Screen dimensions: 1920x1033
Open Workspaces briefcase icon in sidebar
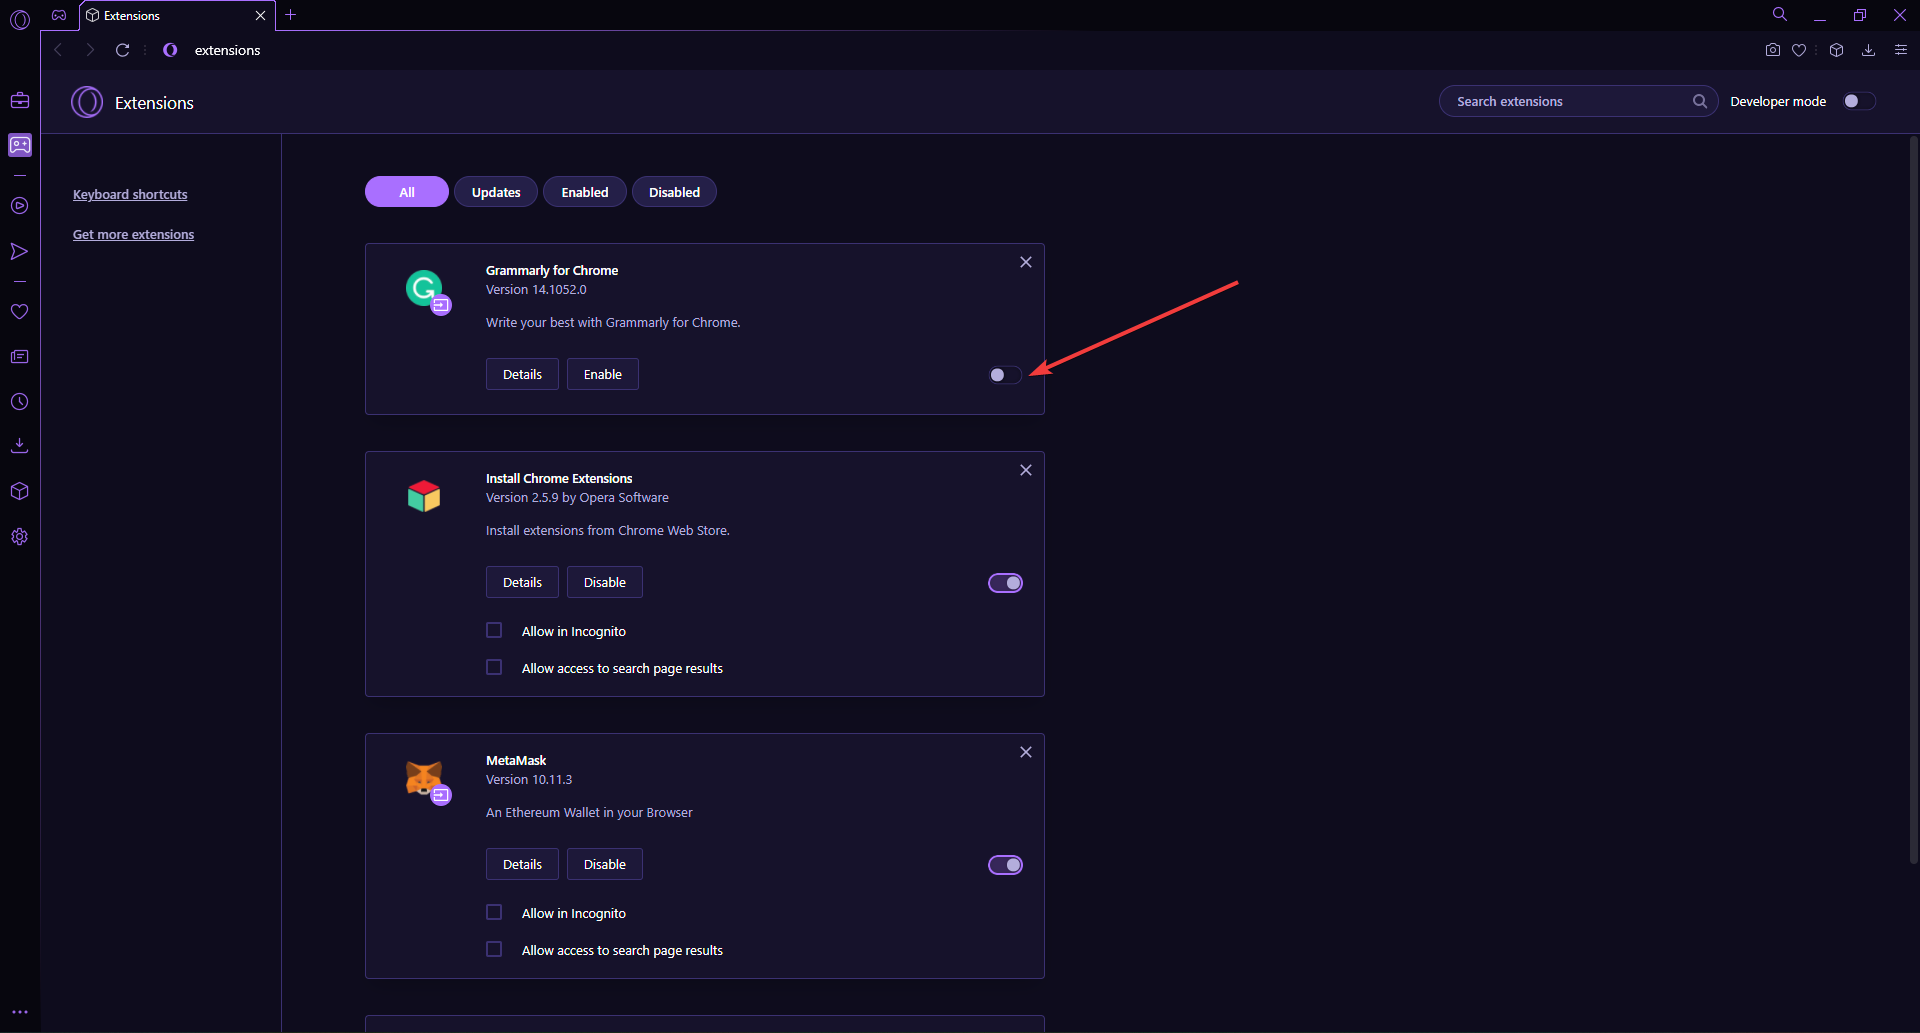(x=20, y=100)
